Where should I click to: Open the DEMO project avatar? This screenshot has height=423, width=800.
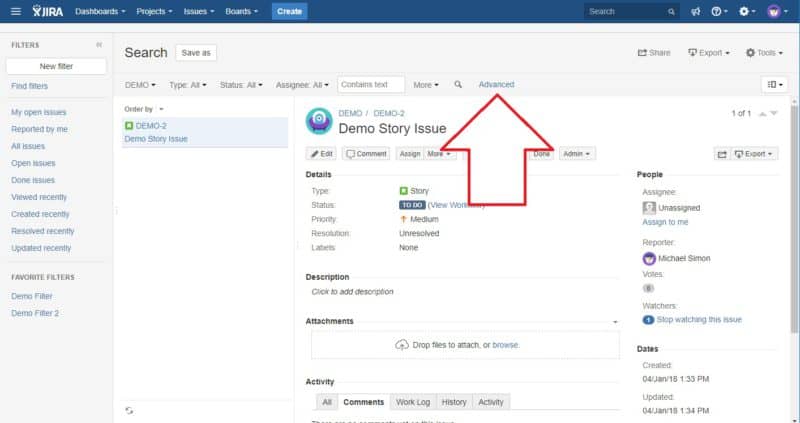[x=319, y=121]
